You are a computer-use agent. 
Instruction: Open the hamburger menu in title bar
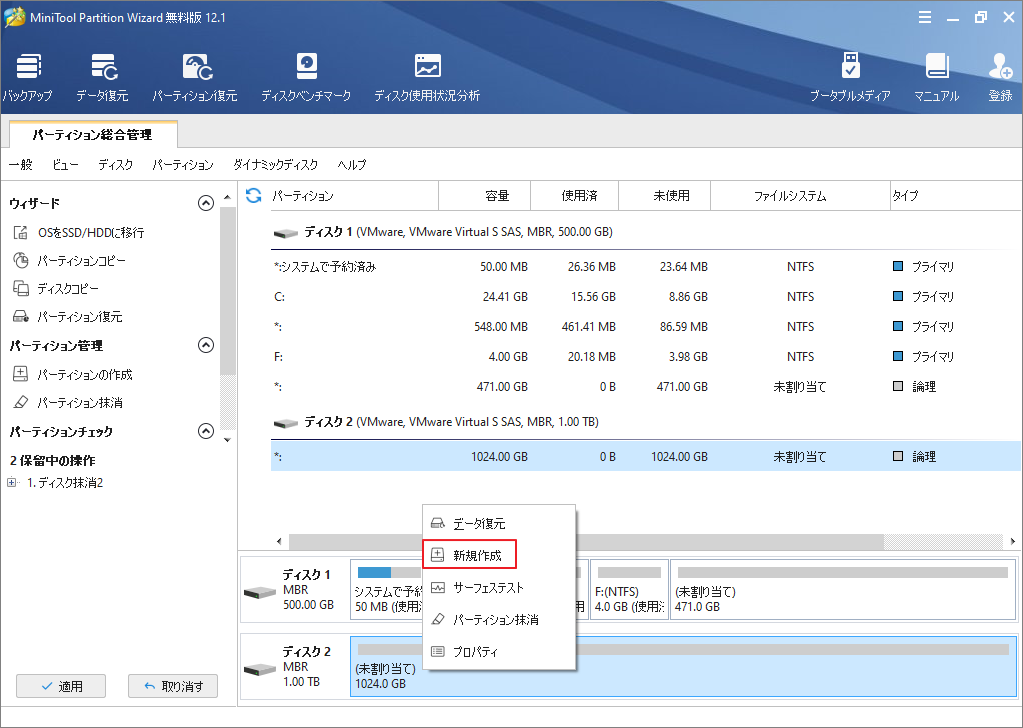924,18
